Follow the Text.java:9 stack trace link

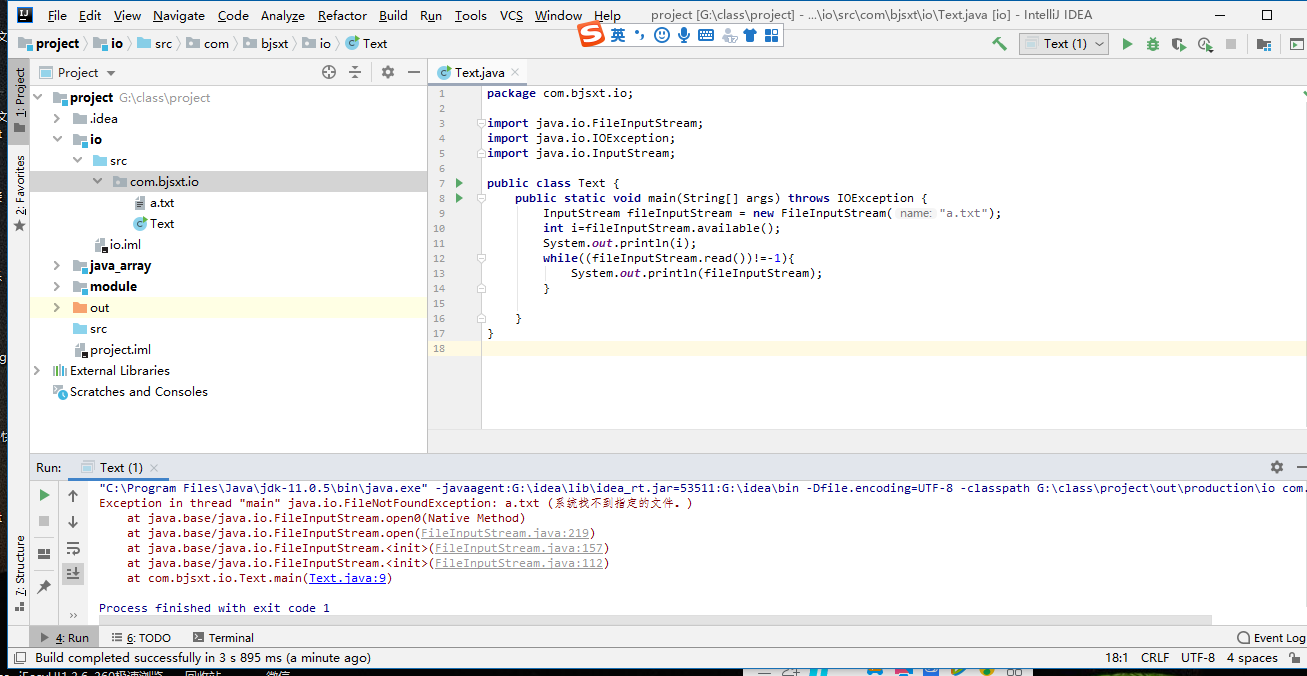coord(348,578)
